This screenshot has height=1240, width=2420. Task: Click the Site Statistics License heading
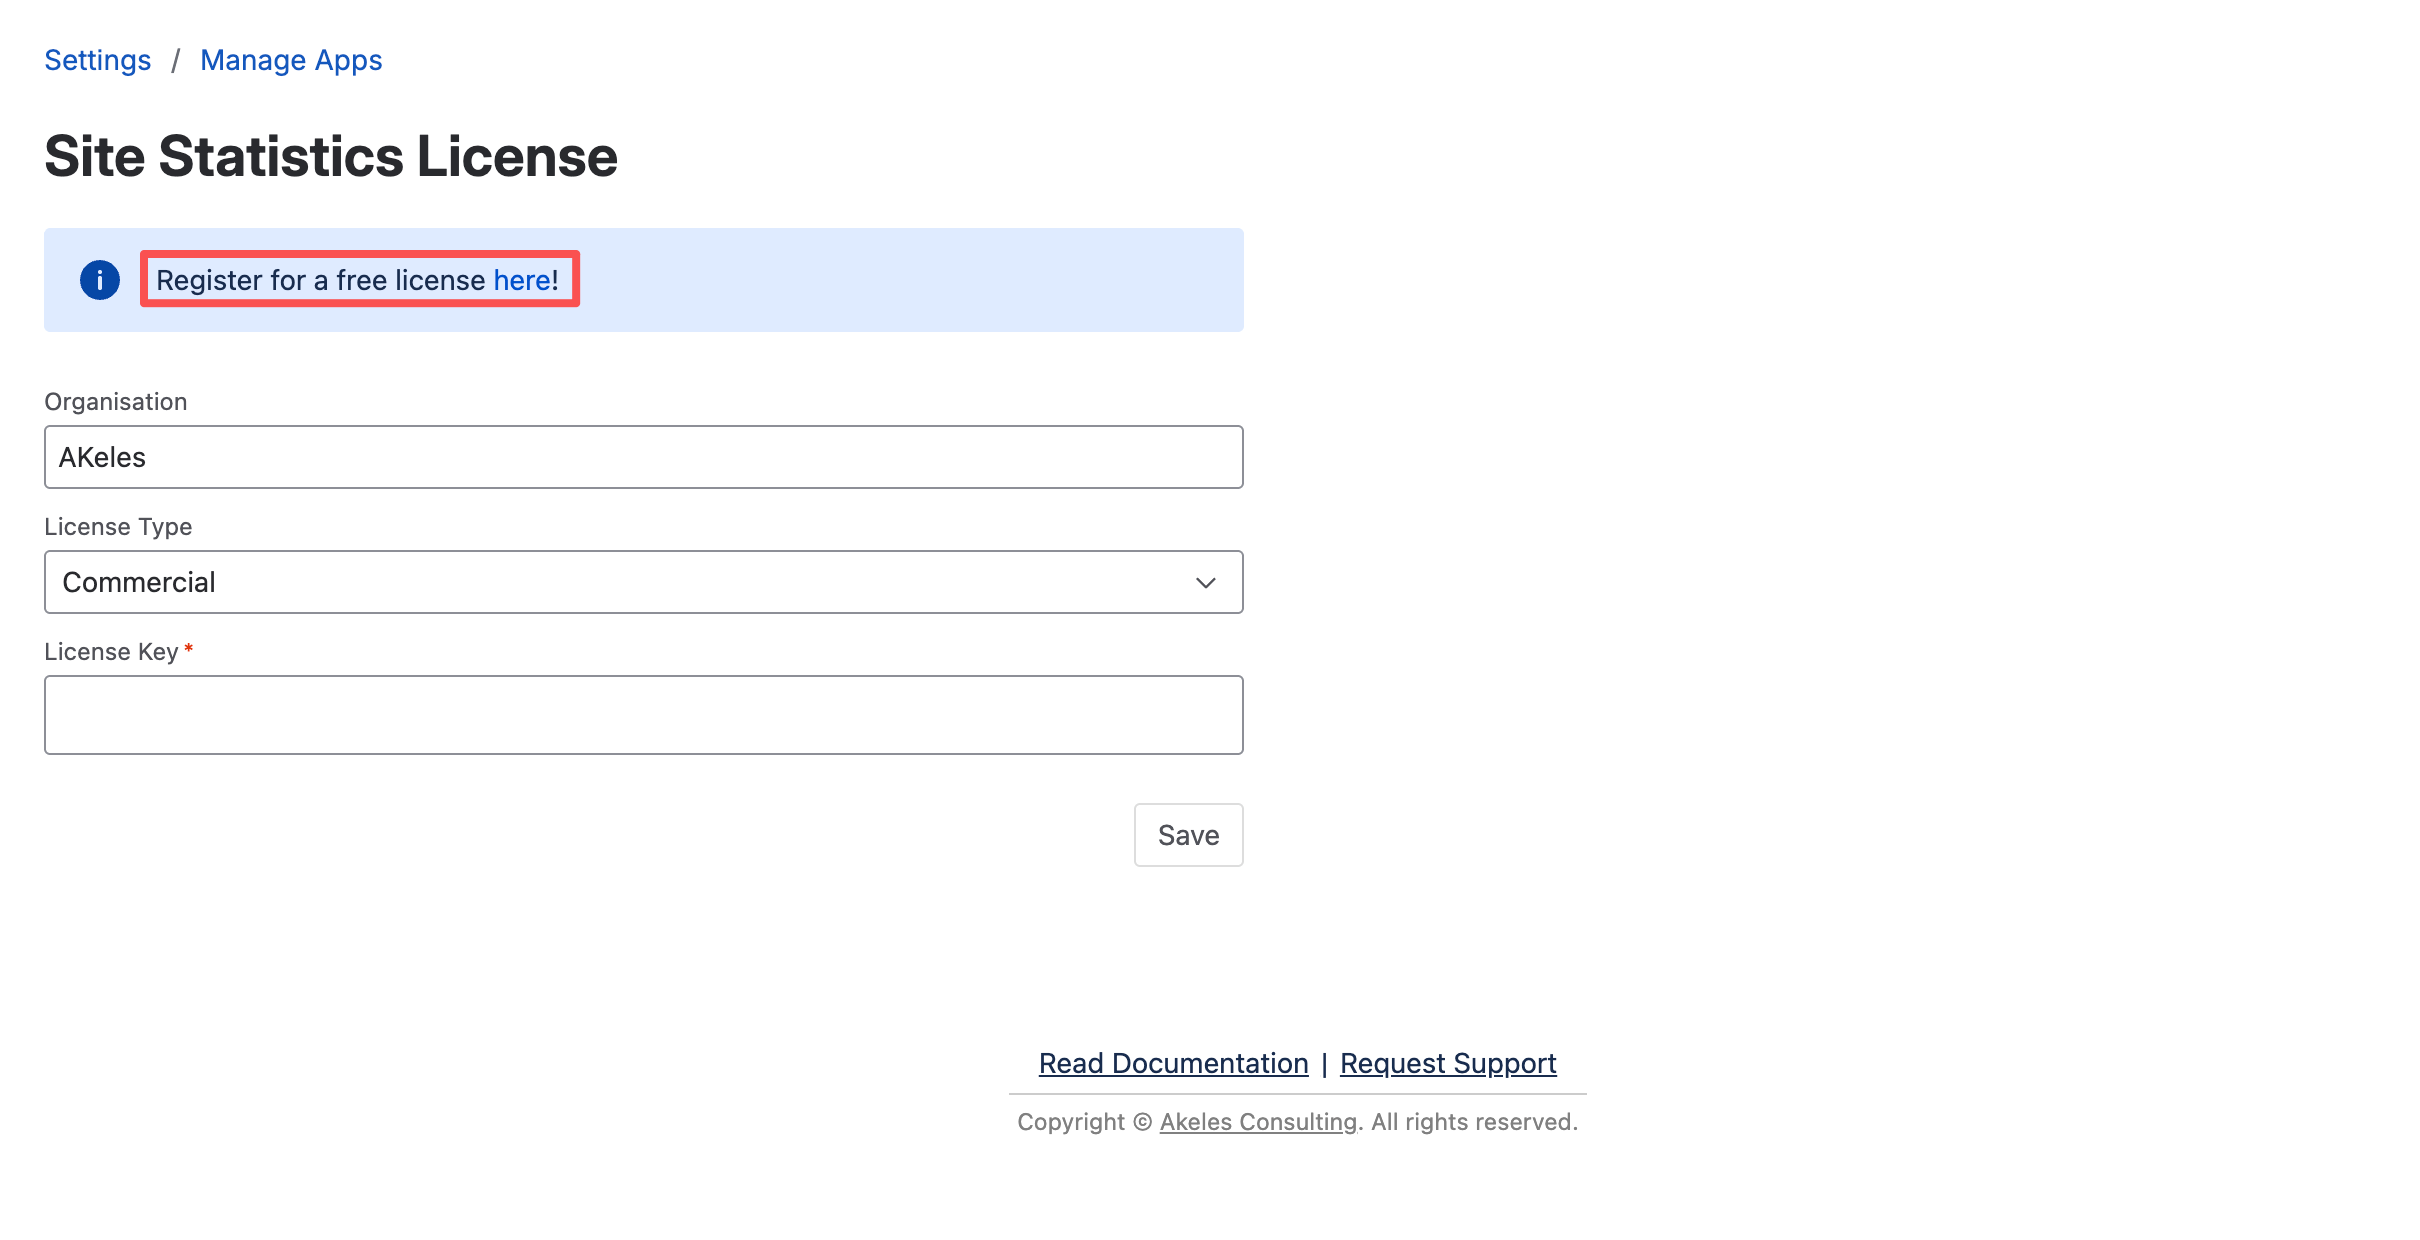pos(331,157)
